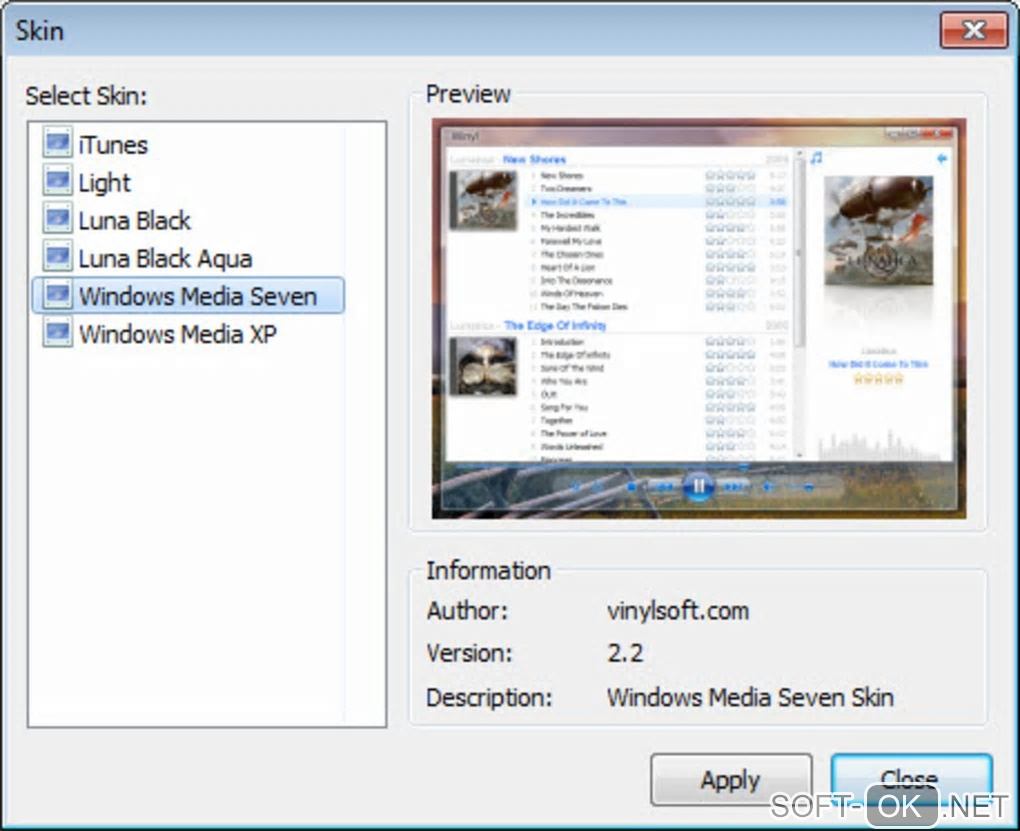Click the Luna Black Aqua skin icon
The image size is (1020, 831).
(x=57, y=255)
